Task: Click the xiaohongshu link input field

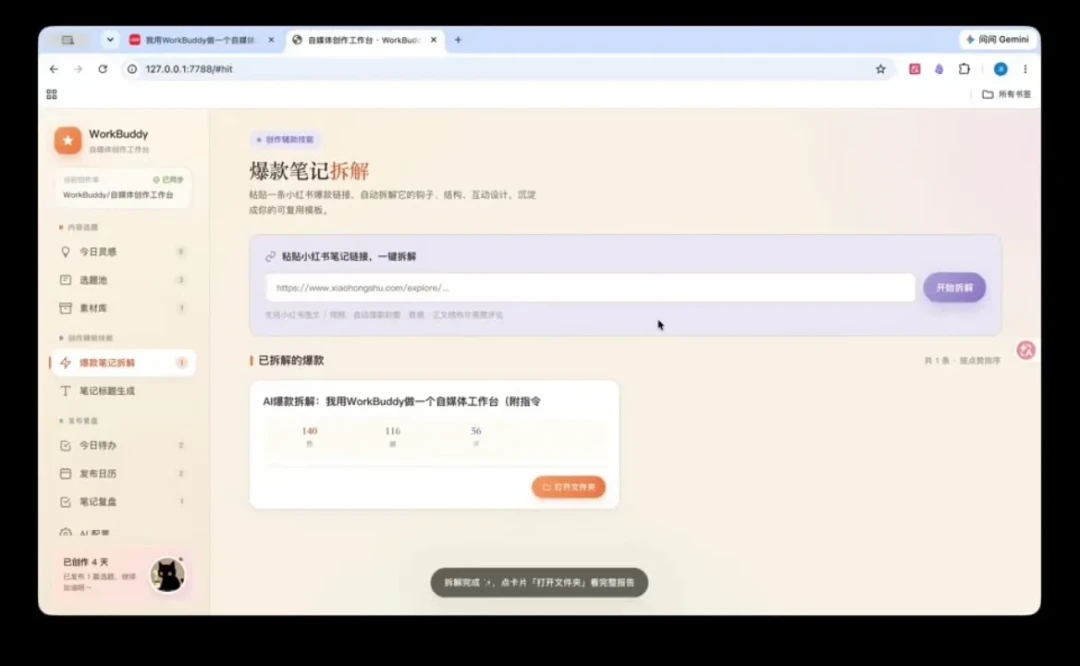Action: tap(590, 288)
